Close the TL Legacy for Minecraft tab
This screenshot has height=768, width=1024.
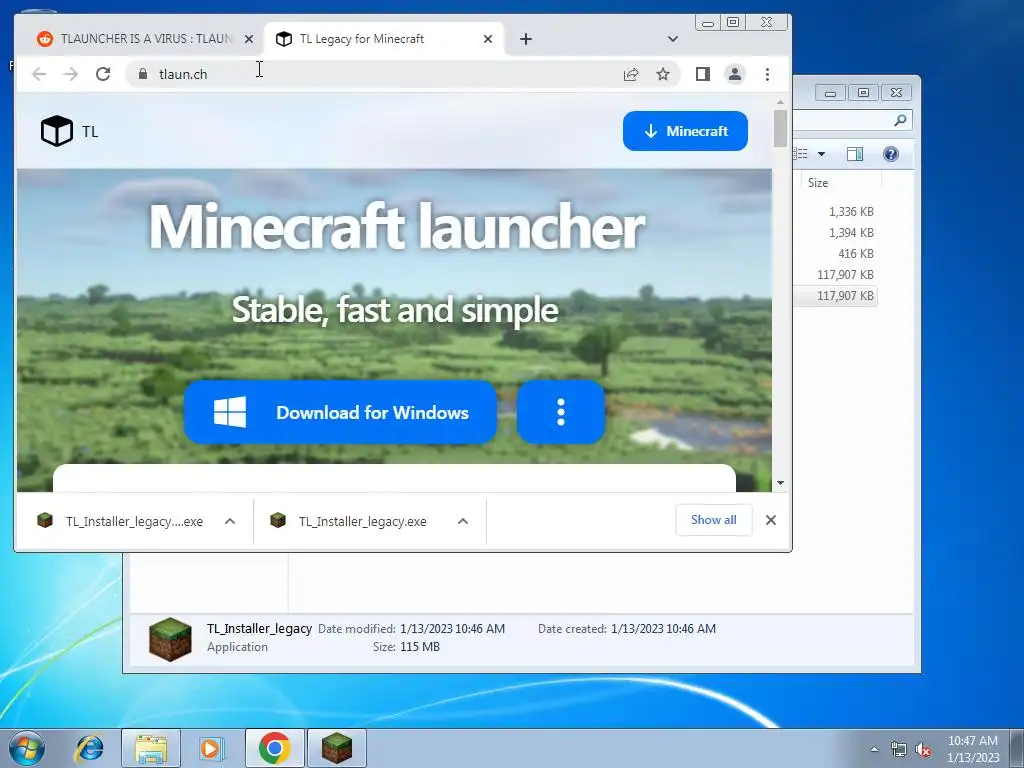tap(488, 39)
